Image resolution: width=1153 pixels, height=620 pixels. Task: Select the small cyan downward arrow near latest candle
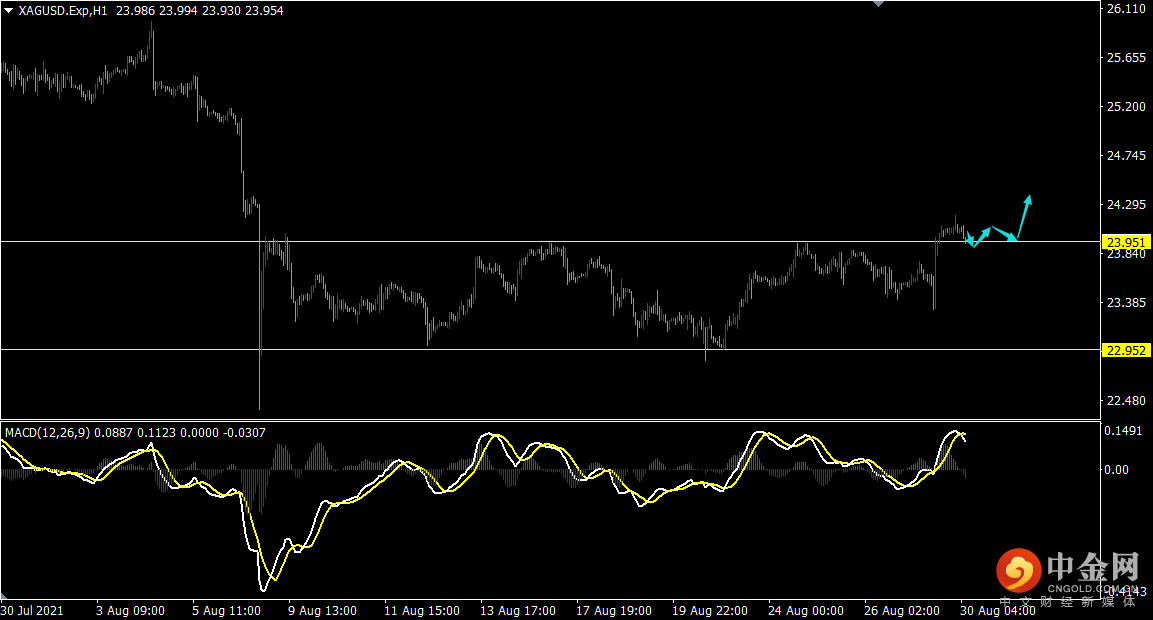point(969,238)
